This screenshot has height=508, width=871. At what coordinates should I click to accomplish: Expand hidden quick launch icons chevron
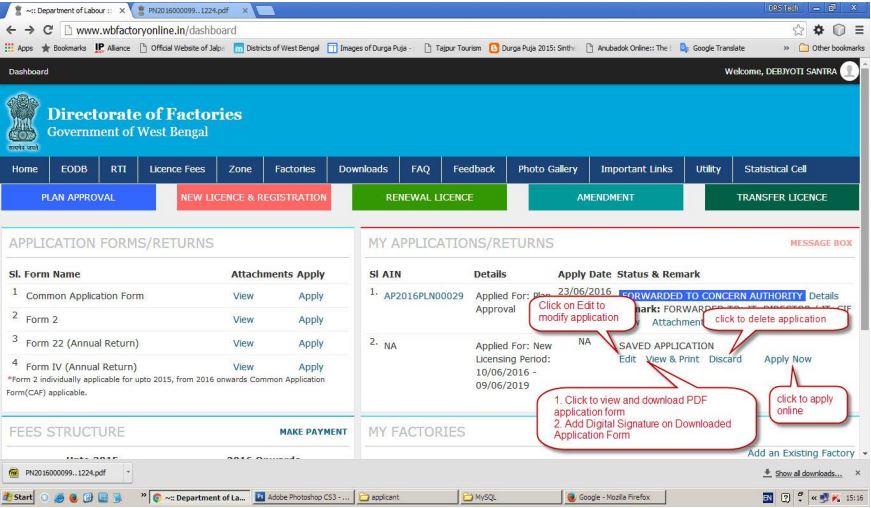pos(143,495)
